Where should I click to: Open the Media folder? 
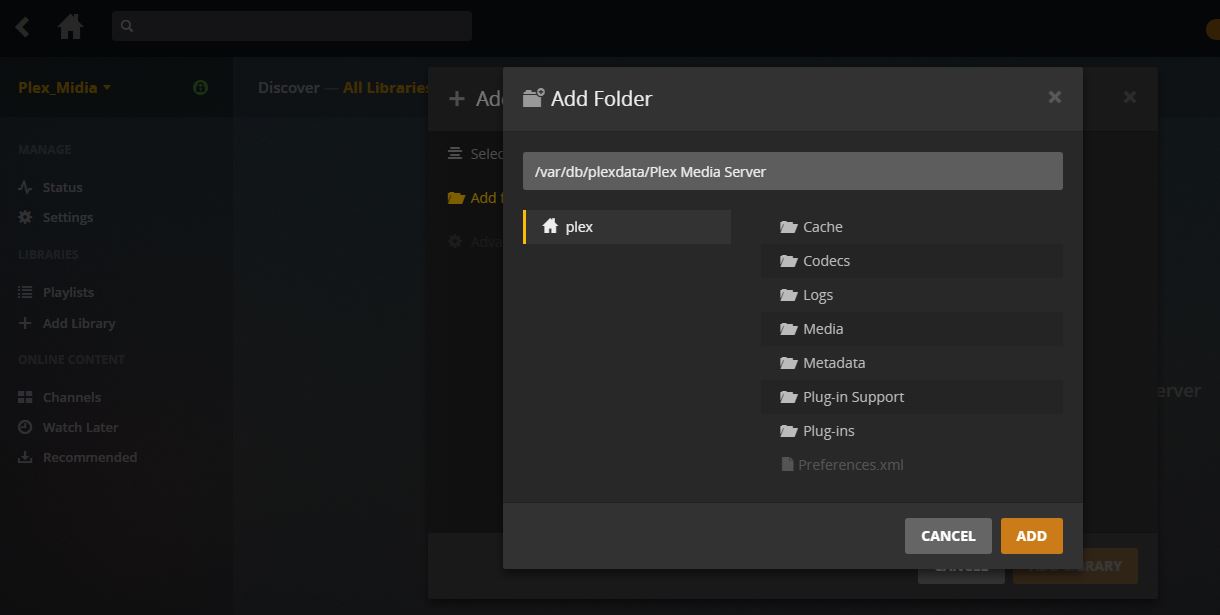pyautogui.click(x=912, y=329)
